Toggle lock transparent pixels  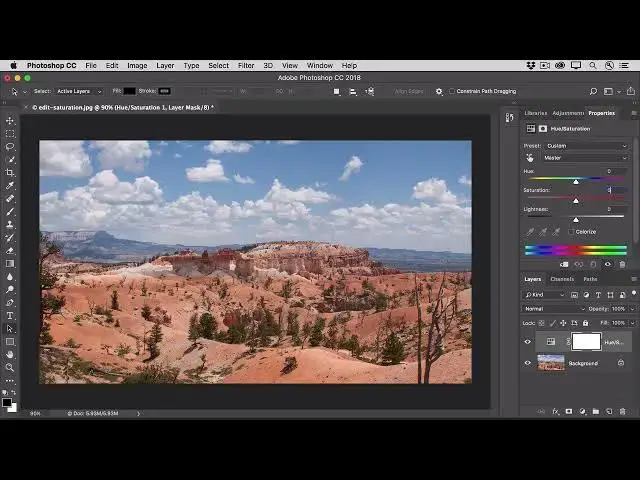[541, 323]
